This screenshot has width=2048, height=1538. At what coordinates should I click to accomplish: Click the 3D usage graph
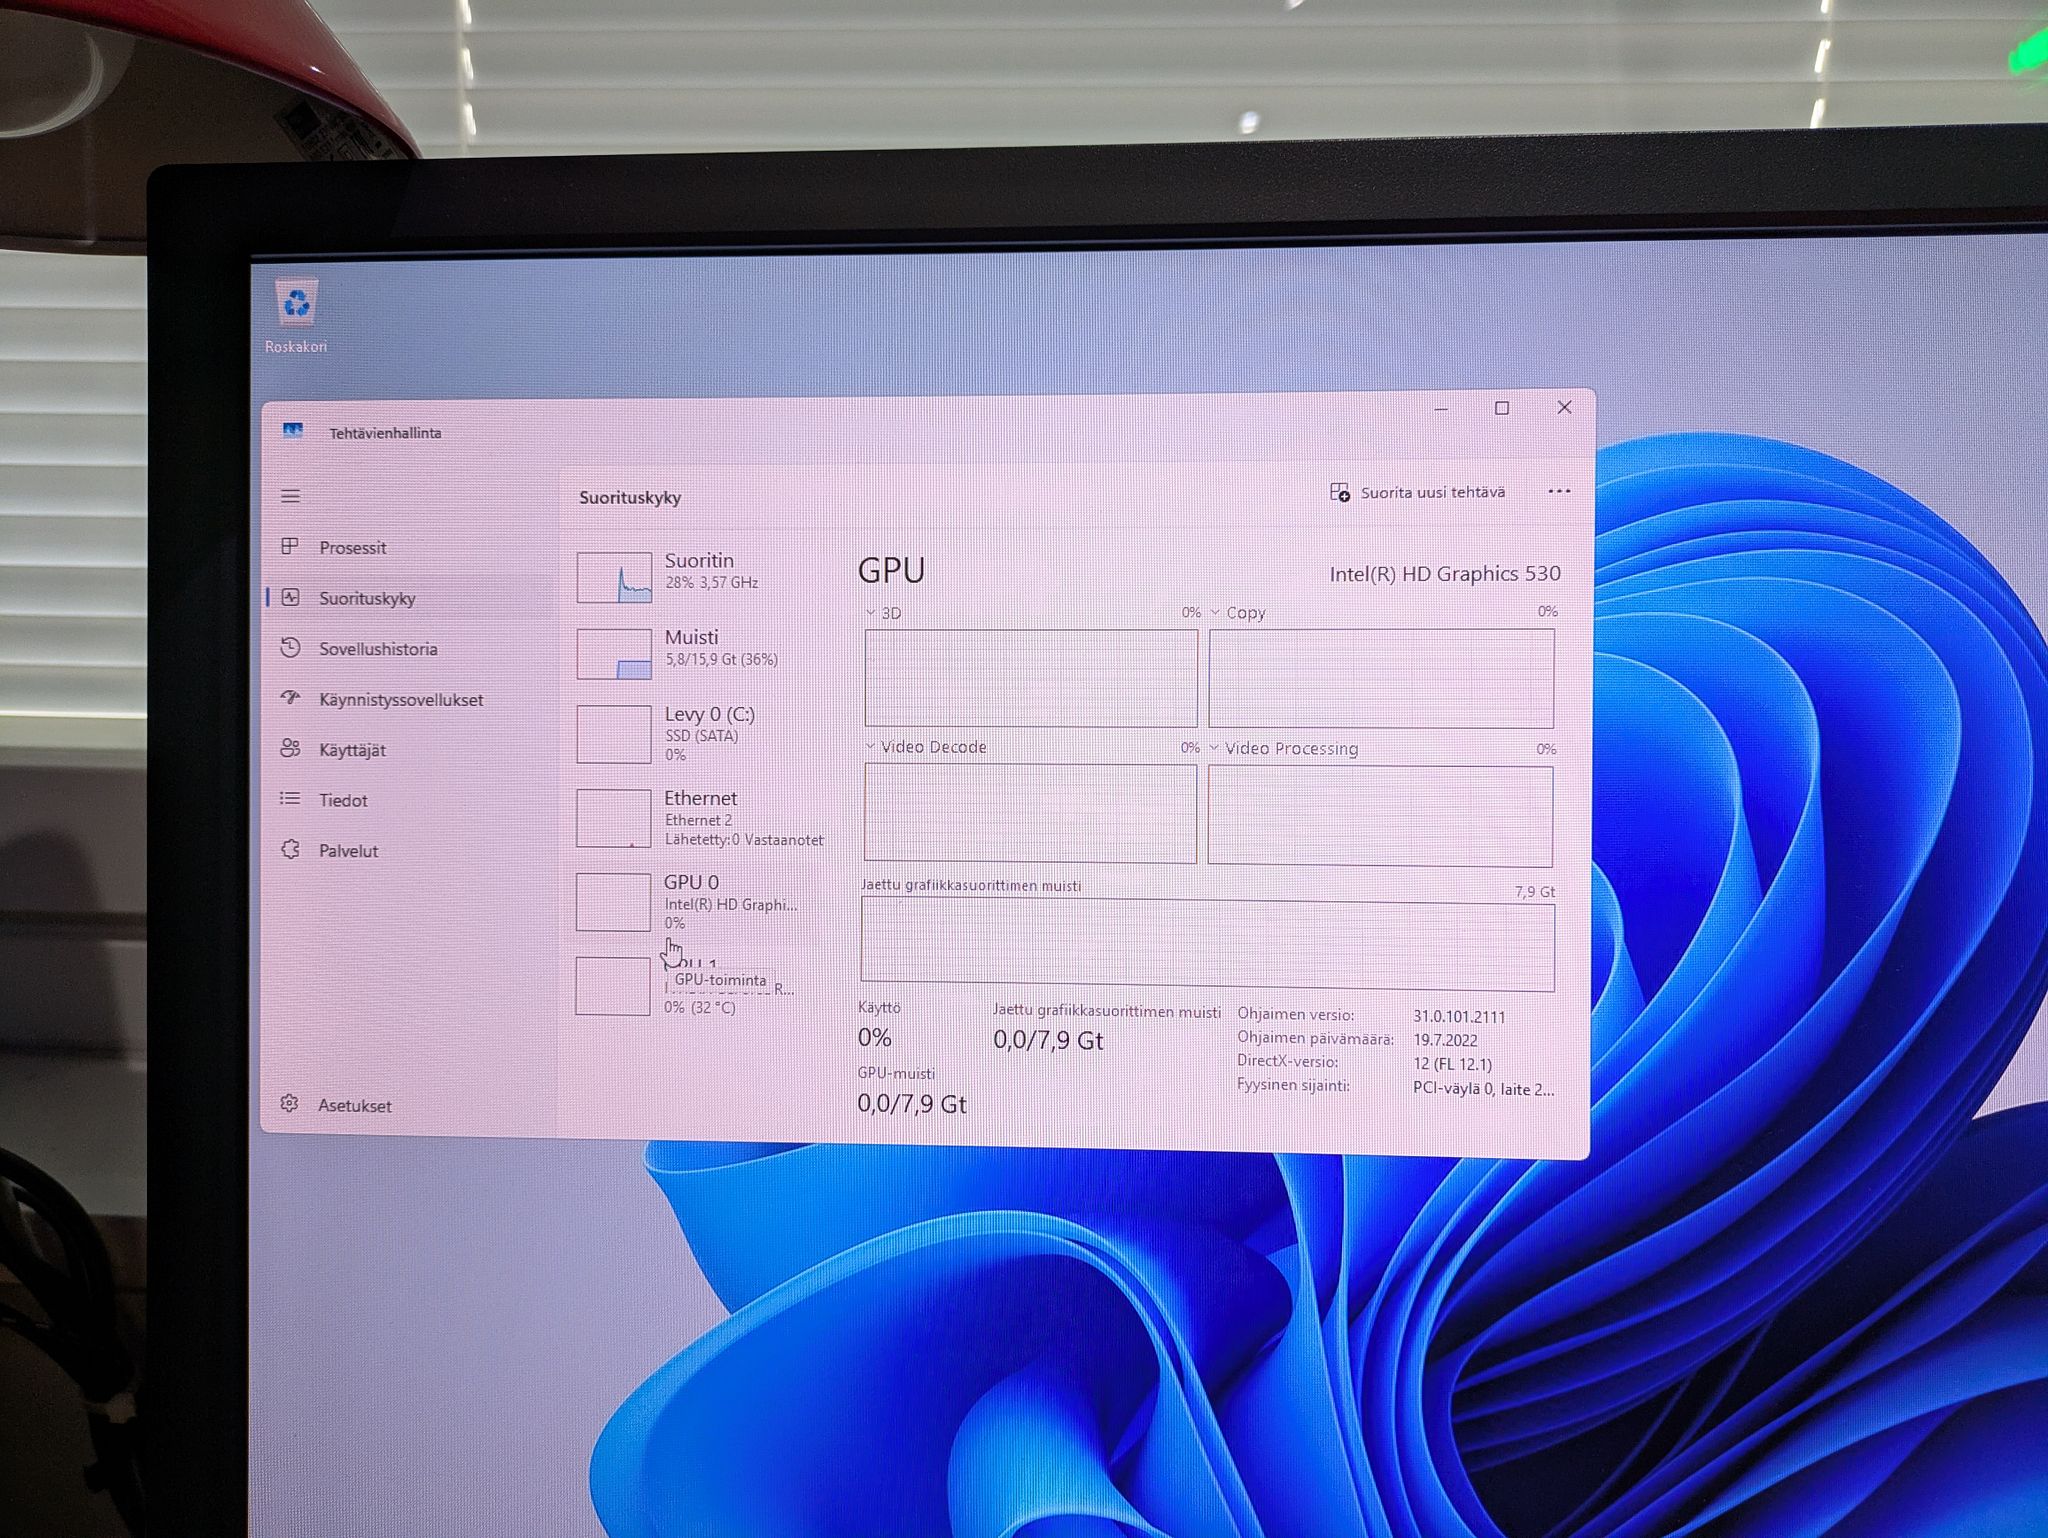[x=1031, y=678]
